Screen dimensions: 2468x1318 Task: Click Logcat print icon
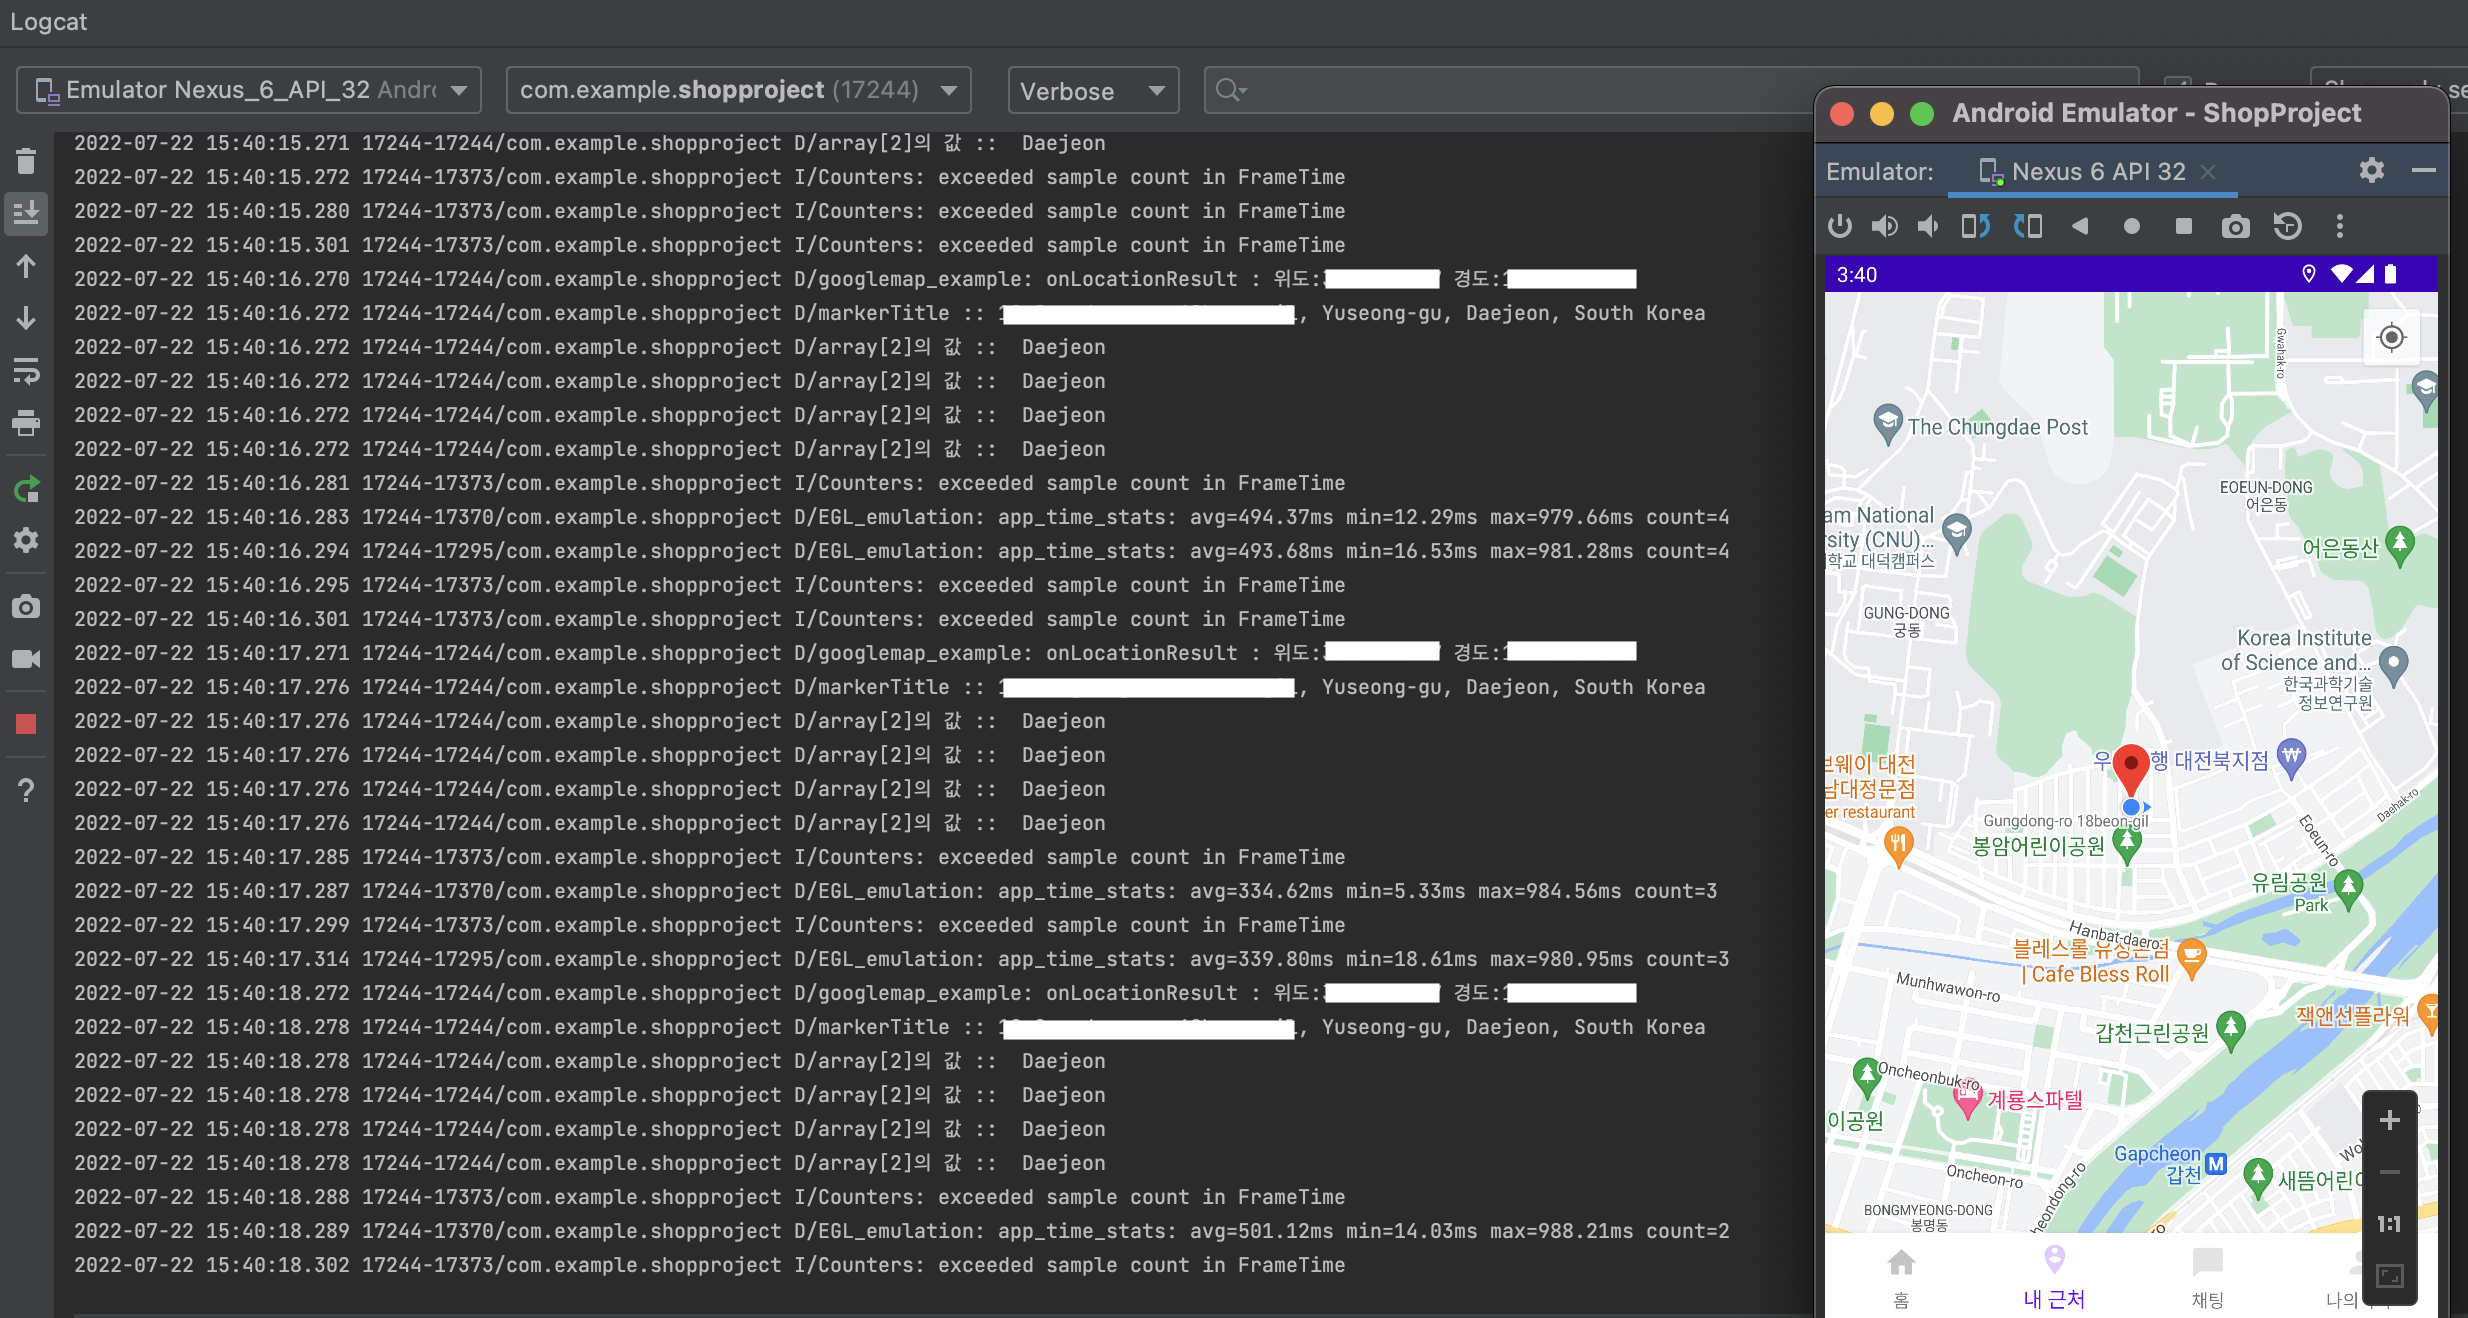pyautogui.click(x=26, y=423)
